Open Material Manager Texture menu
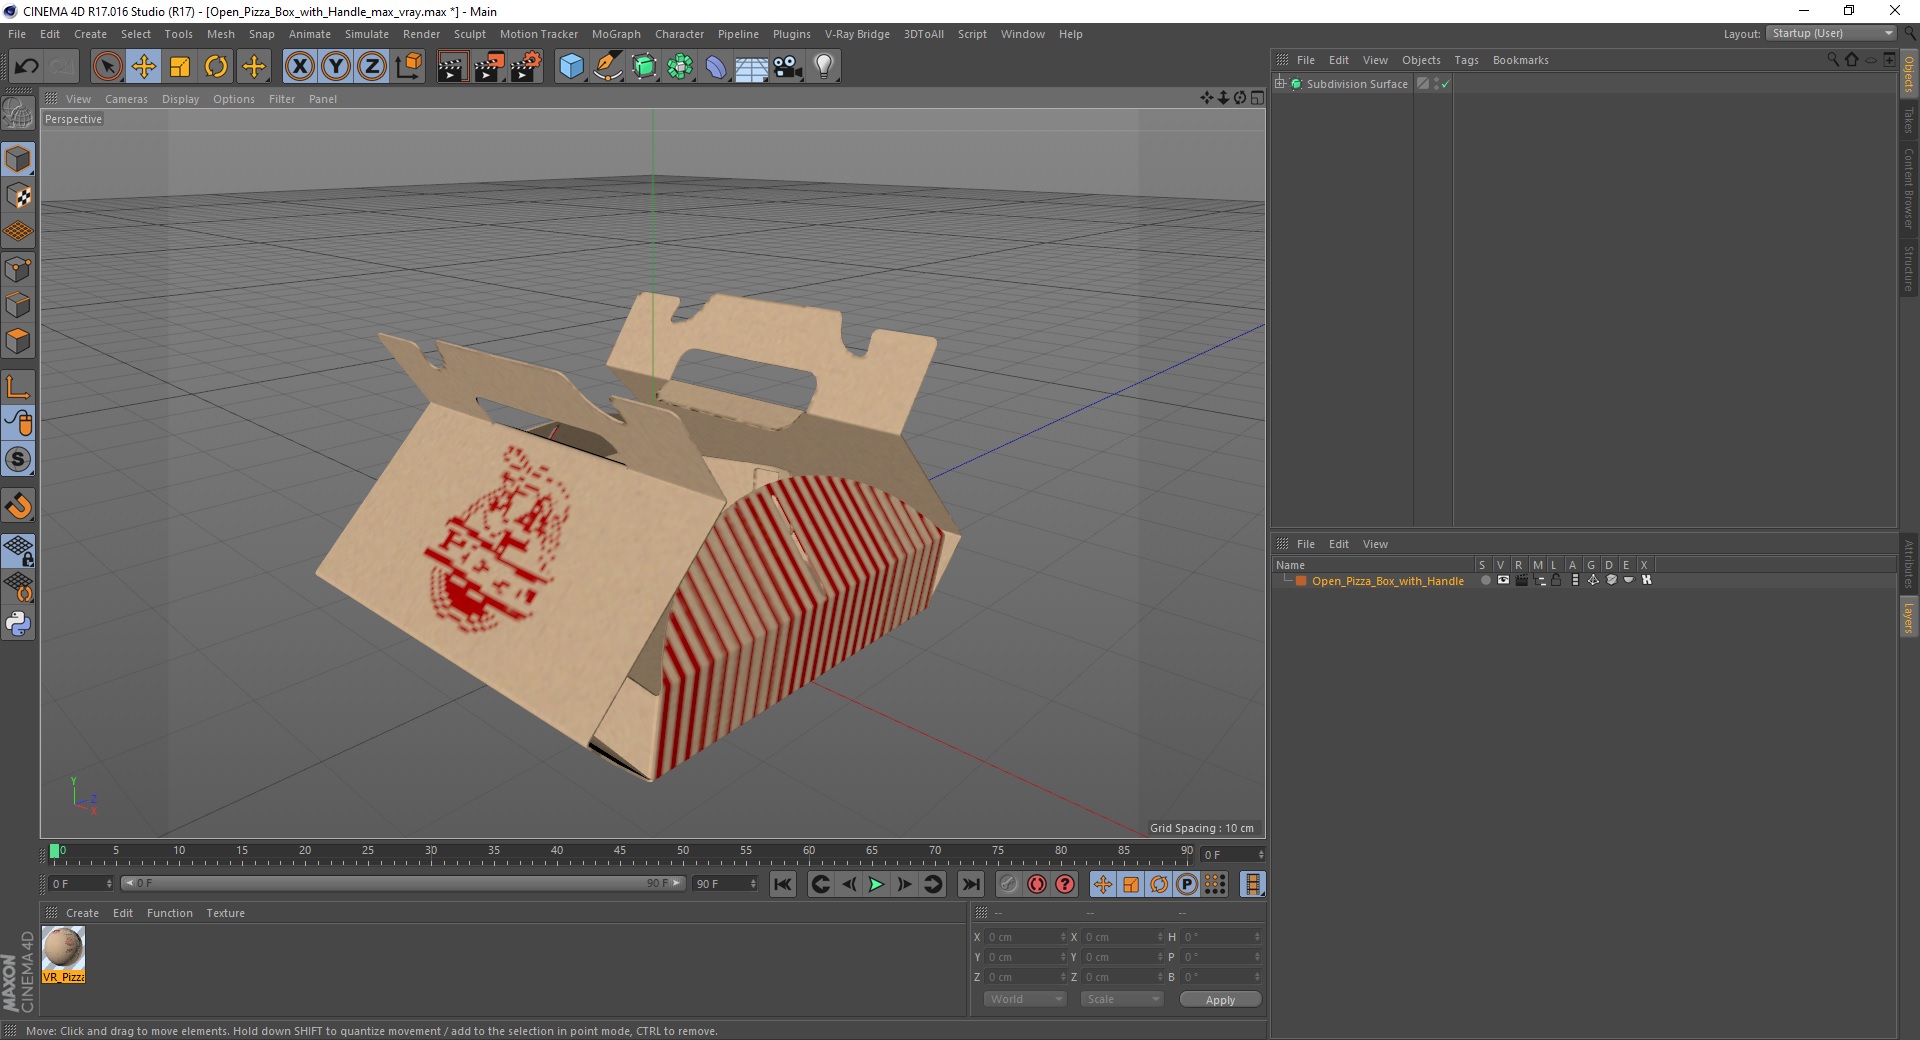 coord(225,913)
